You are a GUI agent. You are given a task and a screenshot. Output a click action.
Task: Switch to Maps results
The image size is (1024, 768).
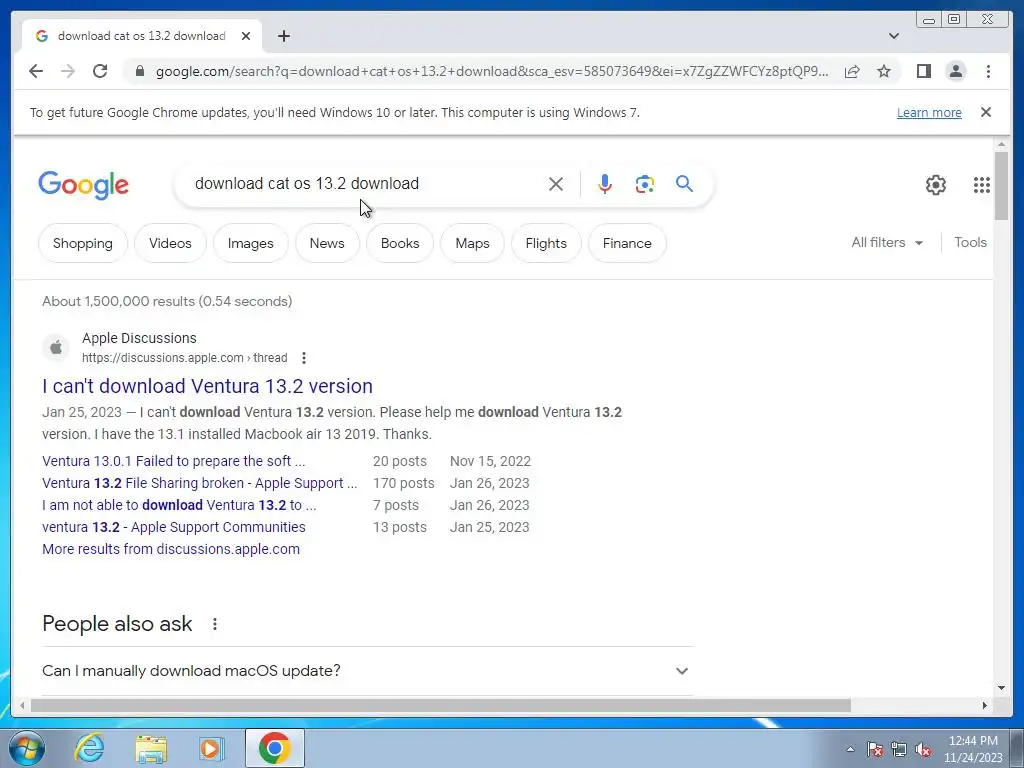[x=472, y=243]
